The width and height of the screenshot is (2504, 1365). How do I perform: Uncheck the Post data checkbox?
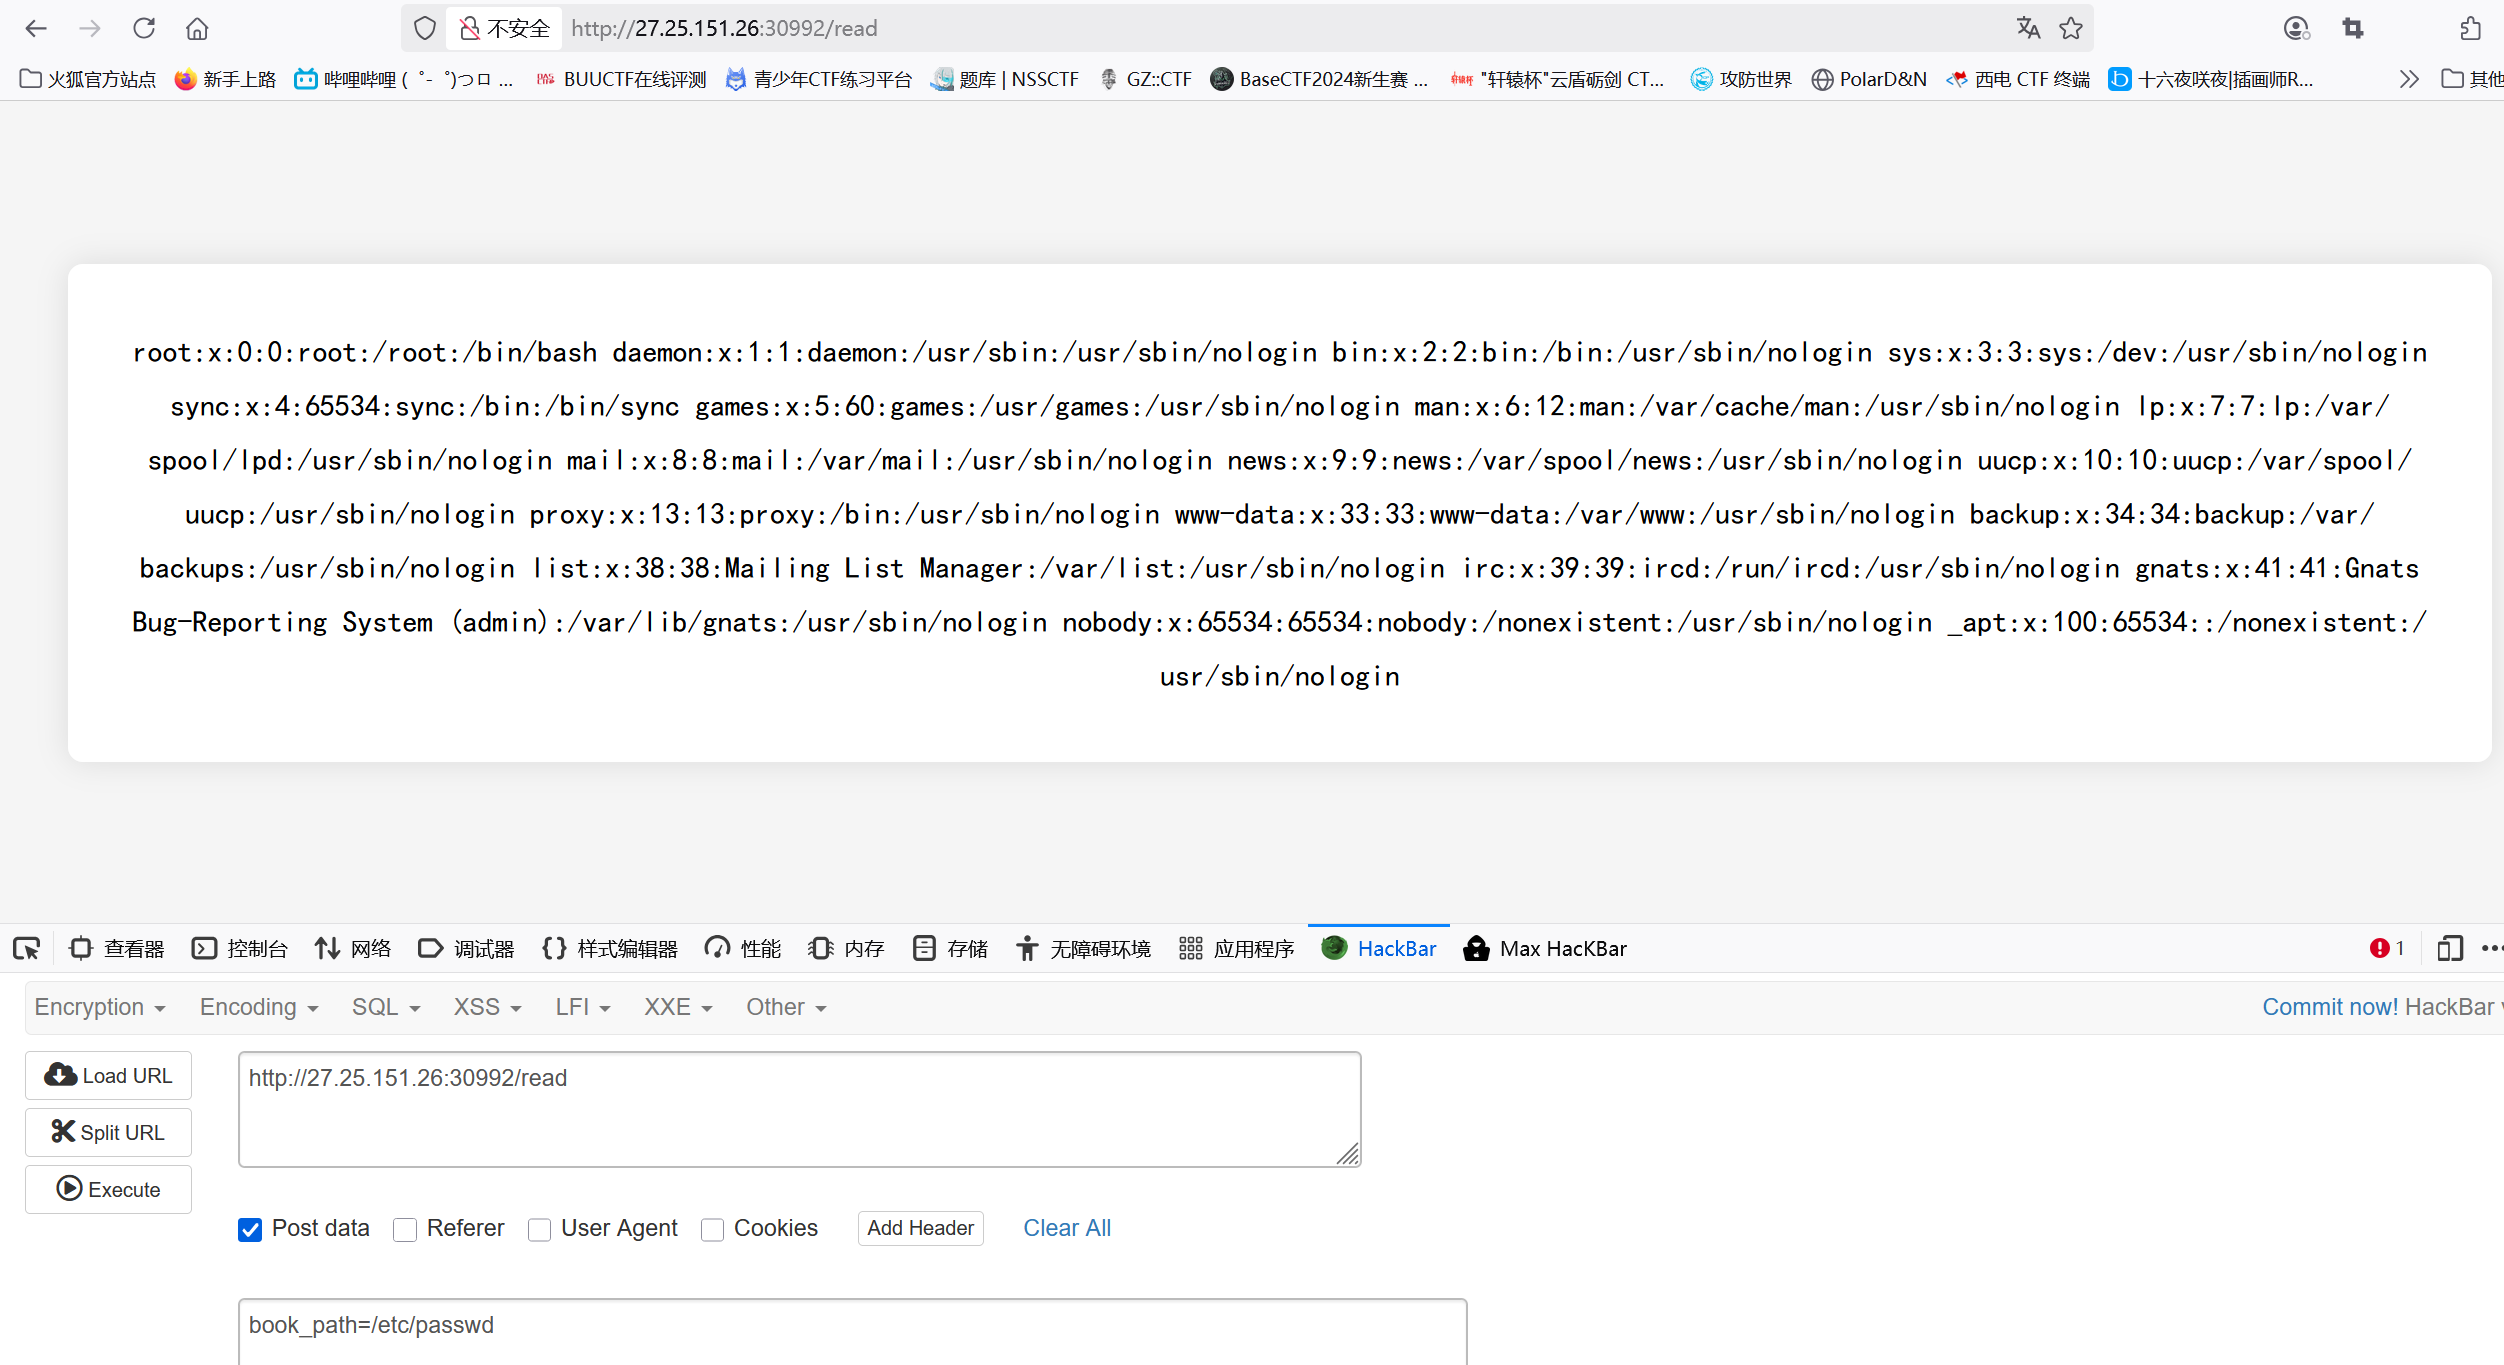click(250, 1229)
